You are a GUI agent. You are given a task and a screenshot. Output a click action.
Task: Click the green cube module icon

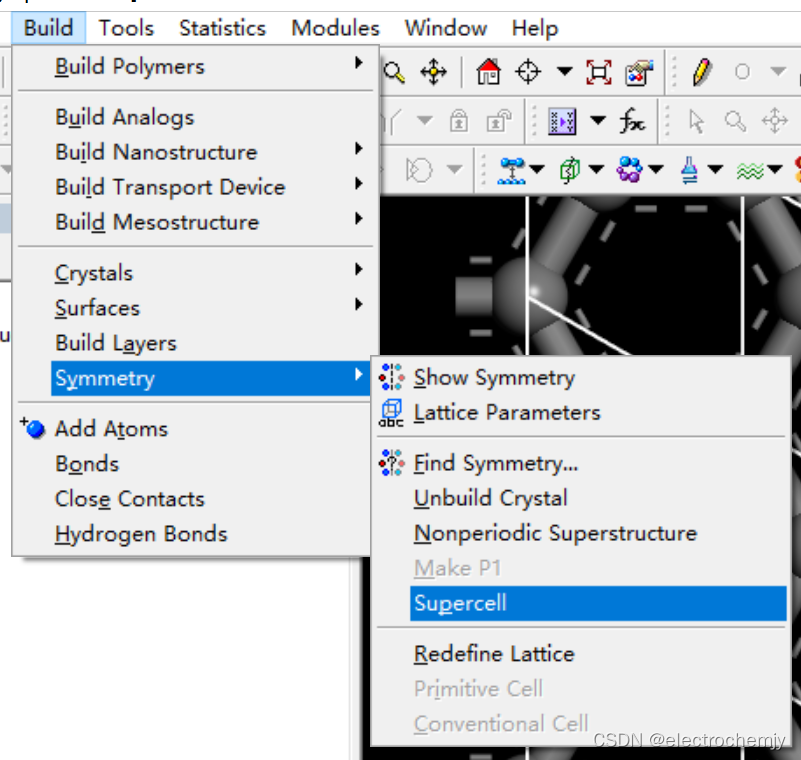(x=570, y=171)
